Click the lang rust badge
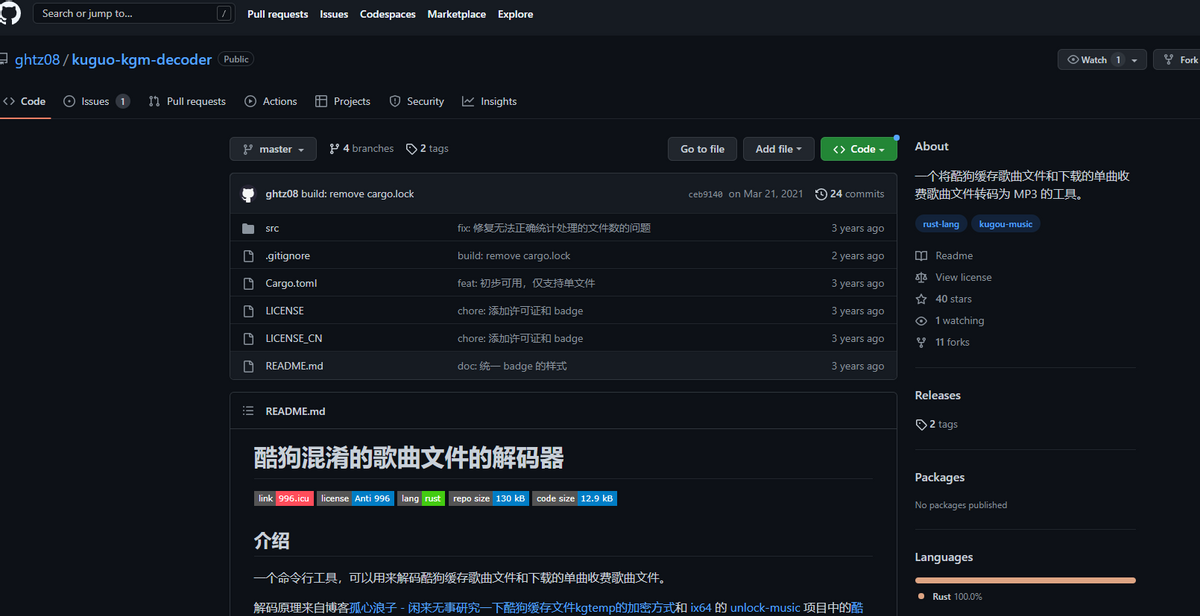 pyautogui.click(x=421, y=498)
